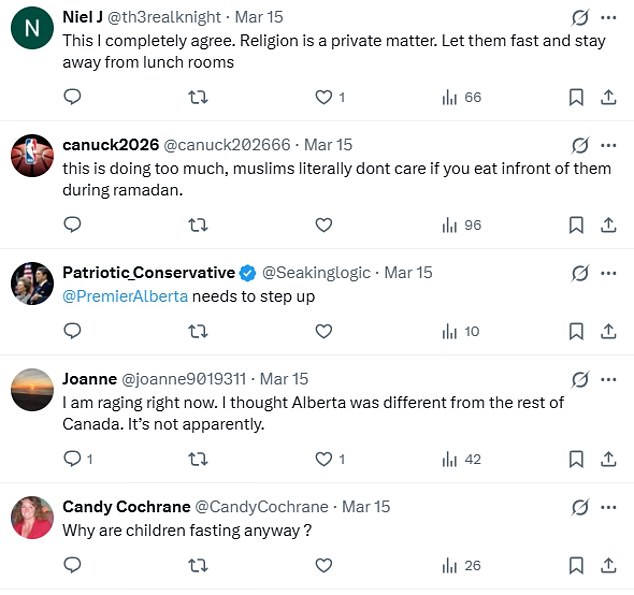Visit the Patriotic_Conservative profile name
The height and width of the screenshot is (595, 634).
(149, 273)
